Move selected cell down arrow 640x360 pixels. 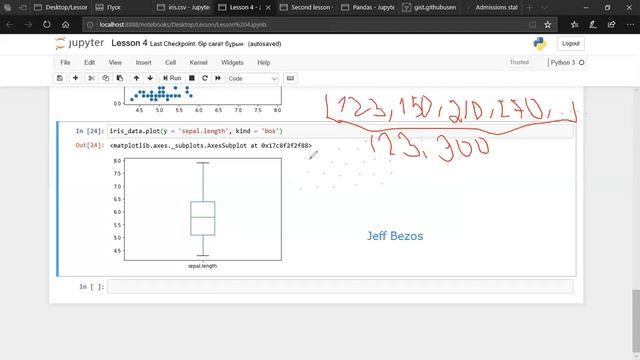point(150,78)
